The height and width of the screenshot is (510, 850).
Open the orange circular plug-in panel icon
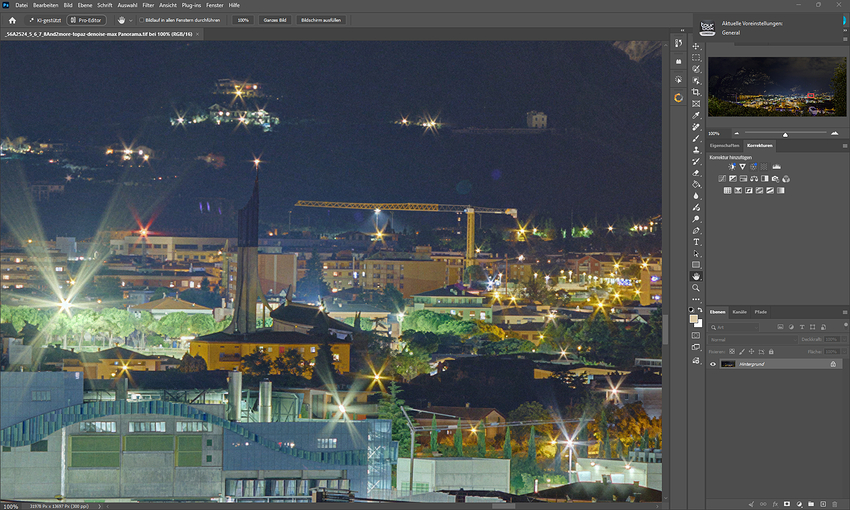[678, 98]
